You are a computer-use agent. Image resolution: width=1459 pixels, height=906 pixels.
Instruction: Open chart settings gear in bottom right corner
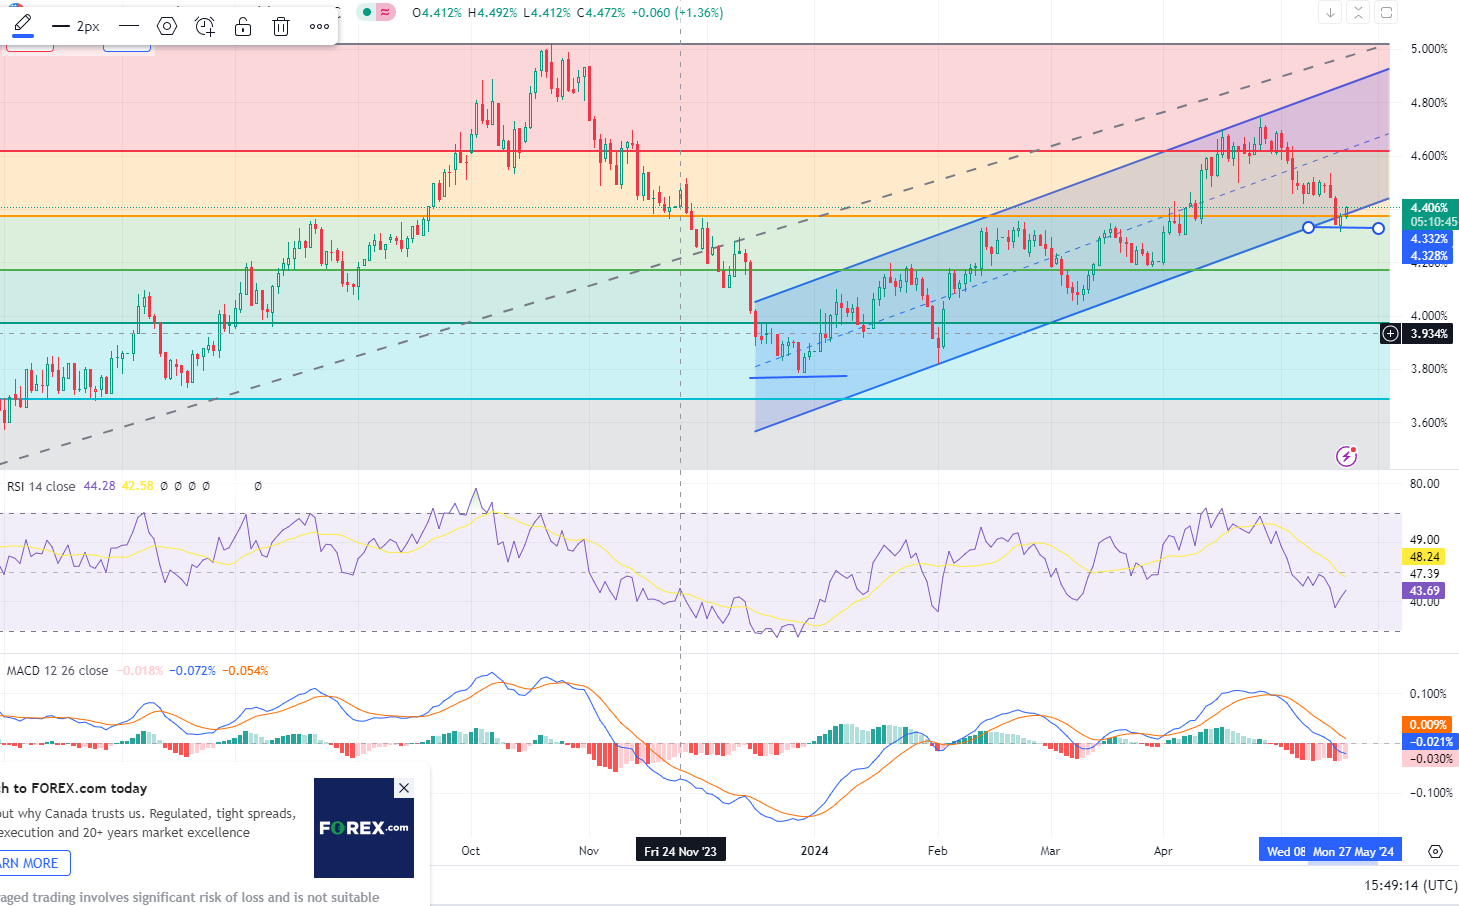(x=1435, y=851)
